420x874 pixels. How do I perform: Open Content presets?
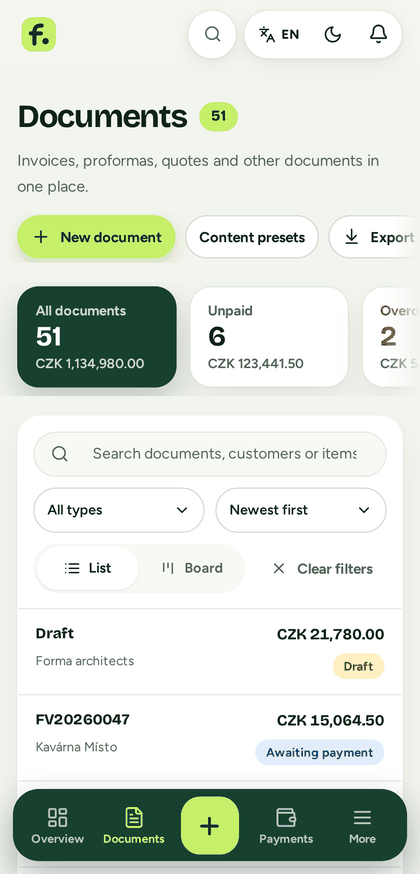[252, 237]
